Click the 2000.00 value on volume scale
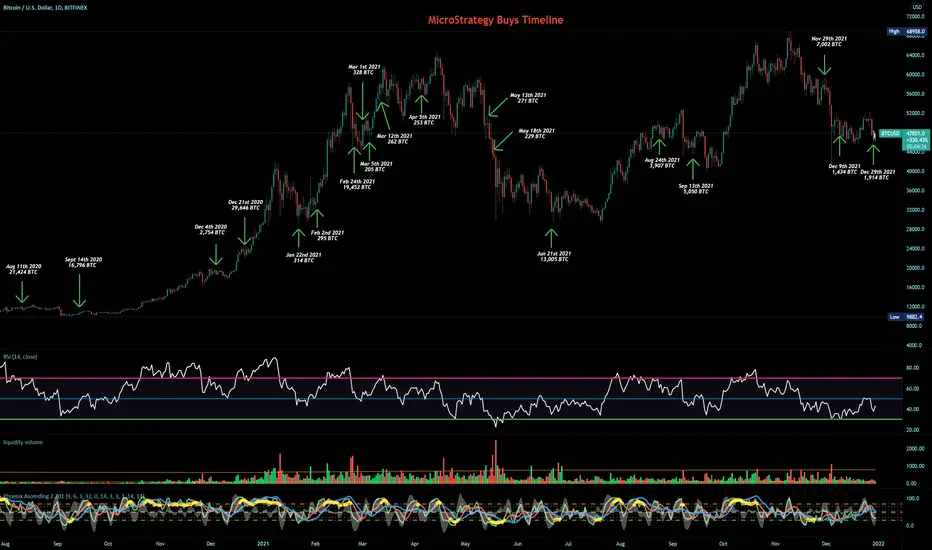 point(915,449)
